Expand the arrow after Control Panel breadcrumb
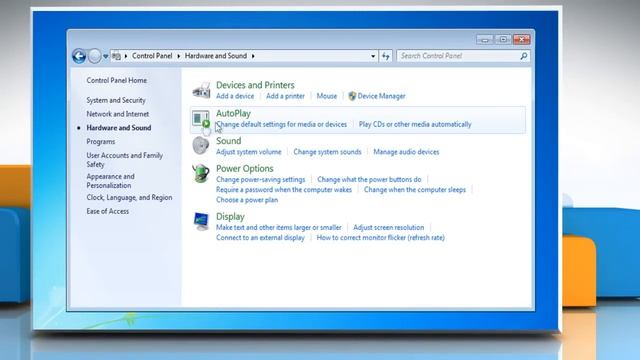Image resolution: width=640 pixels, height=360 pixels. (178, 56)
